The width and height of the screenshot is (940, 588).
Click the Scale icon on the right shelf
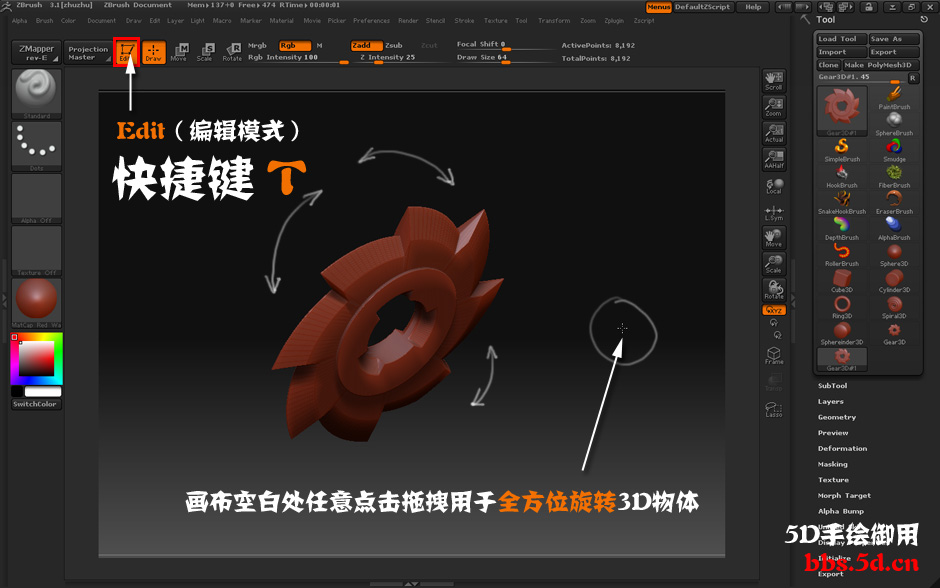click(x=774, y=264)
